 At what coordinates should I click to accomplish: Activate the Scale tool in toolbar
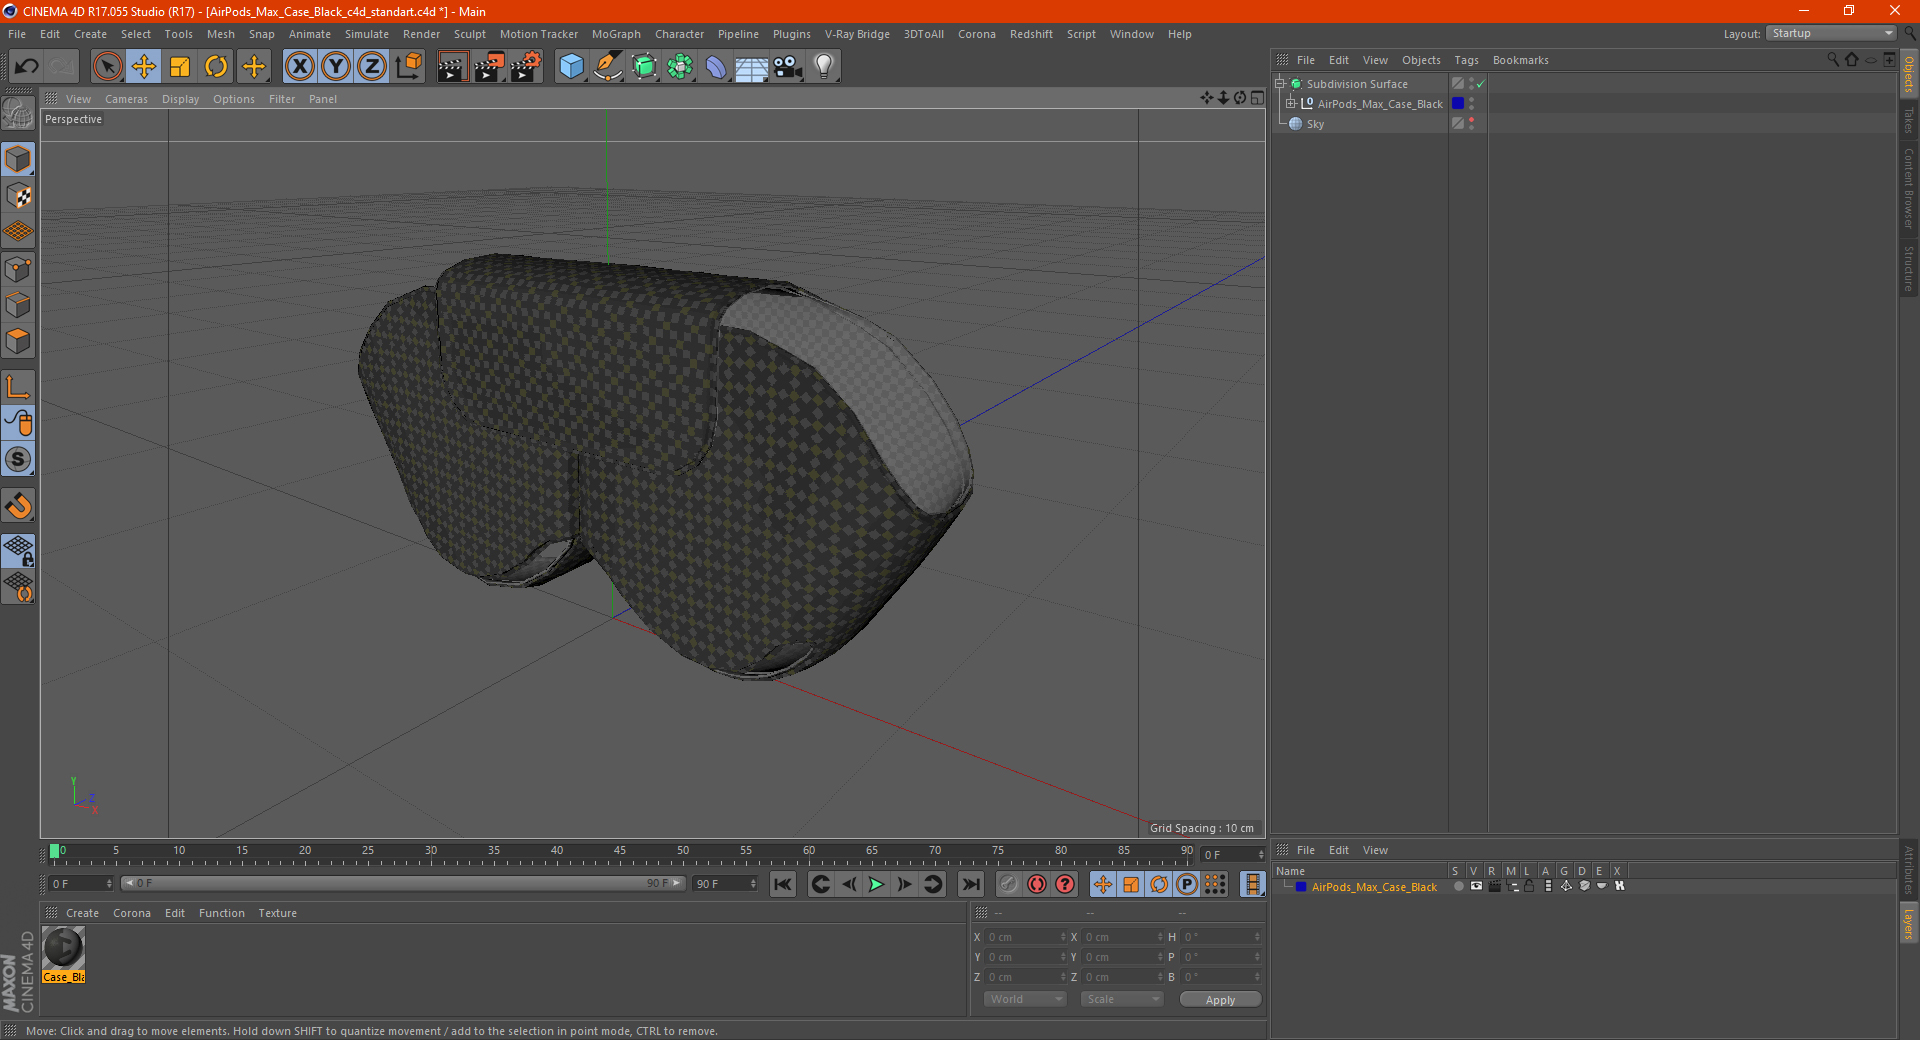[180, 67]
